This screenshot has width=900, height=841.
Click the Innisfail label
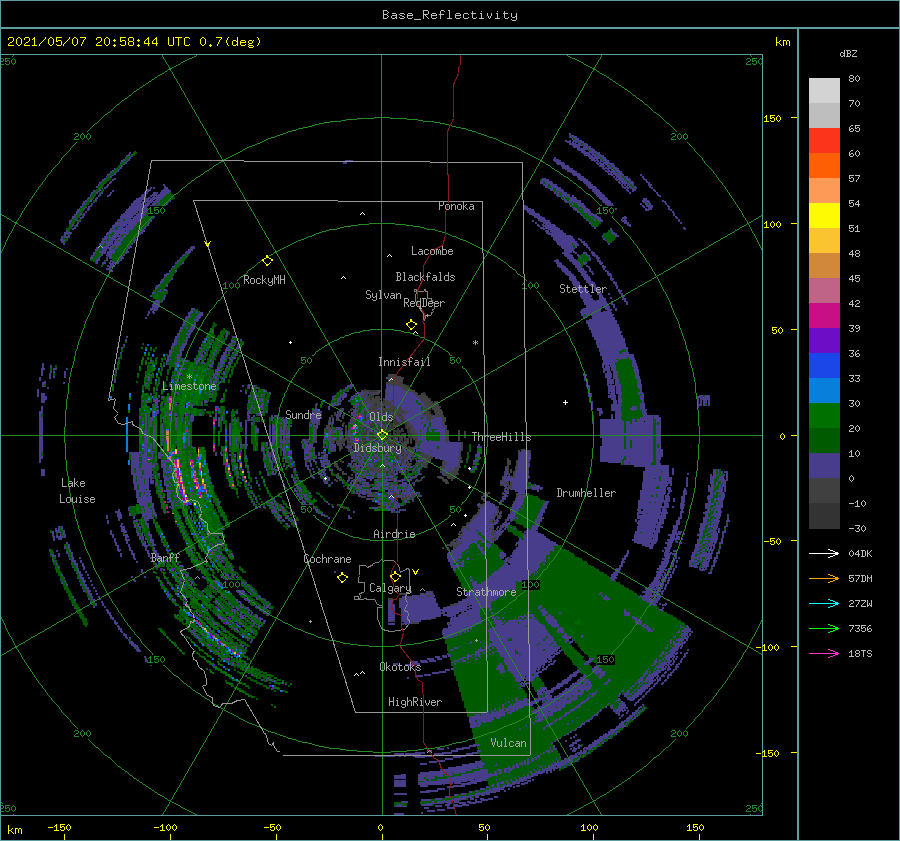point(404,362)
